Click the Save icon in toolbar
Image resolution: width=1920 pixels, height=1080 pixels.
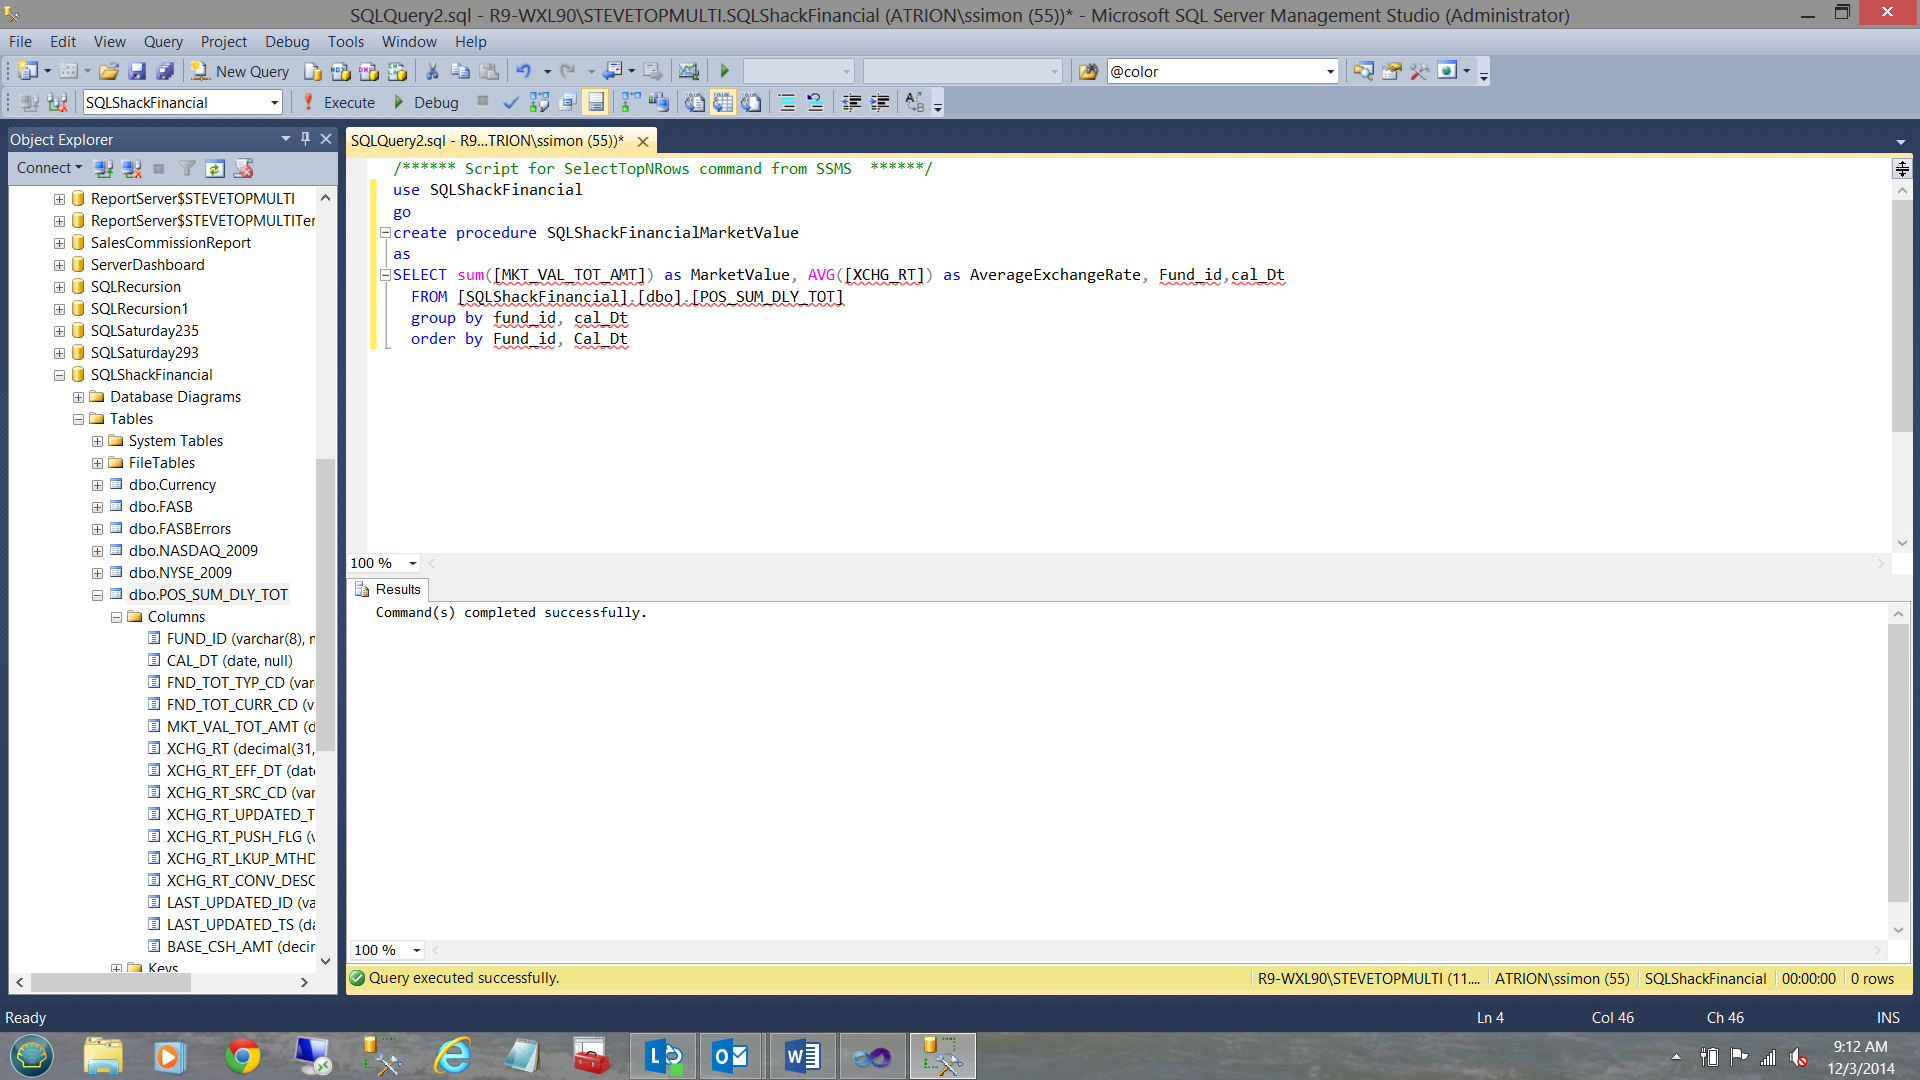point(137,71)
